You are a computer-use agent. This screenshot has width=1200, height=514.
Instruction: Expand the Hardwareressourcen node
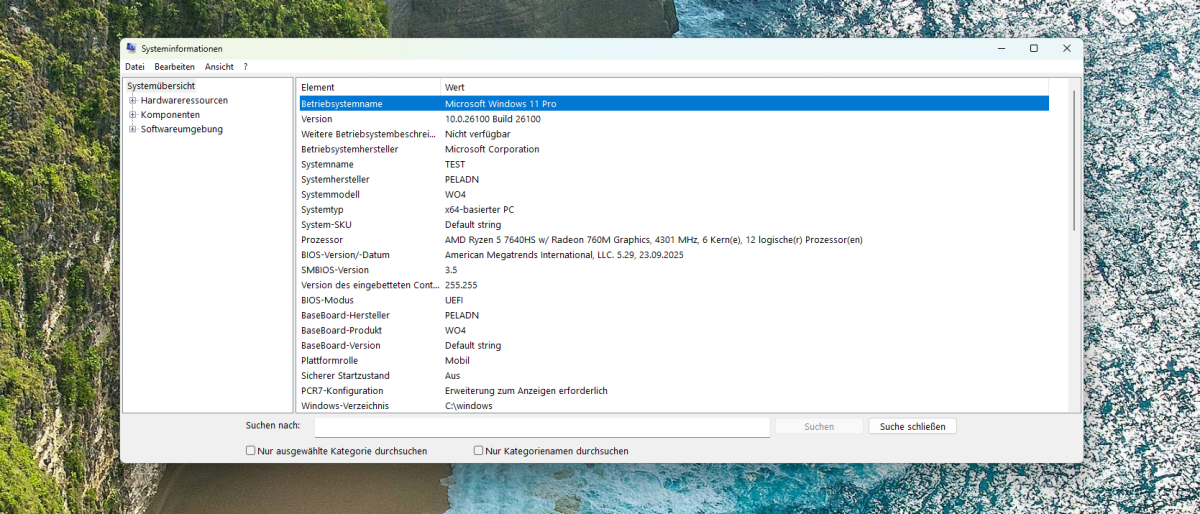tap(132, 100)
